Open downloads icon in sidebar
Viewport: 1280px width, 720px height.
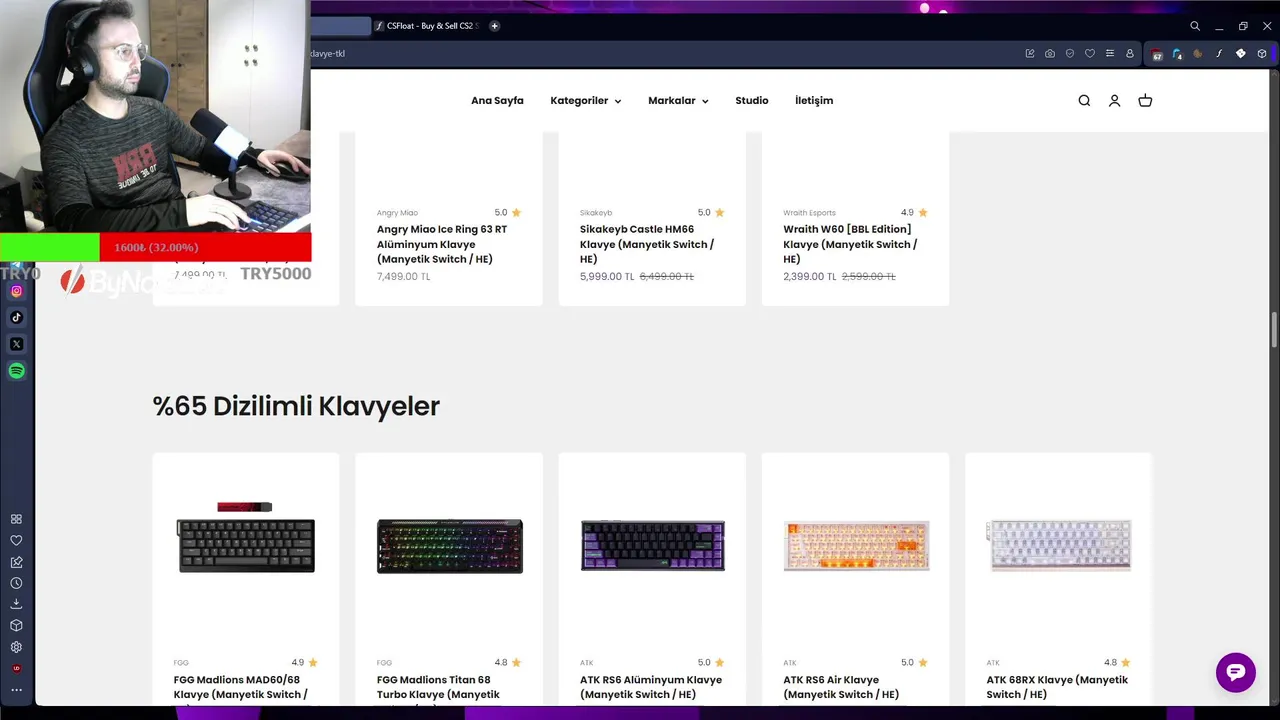tap(16, 604)
